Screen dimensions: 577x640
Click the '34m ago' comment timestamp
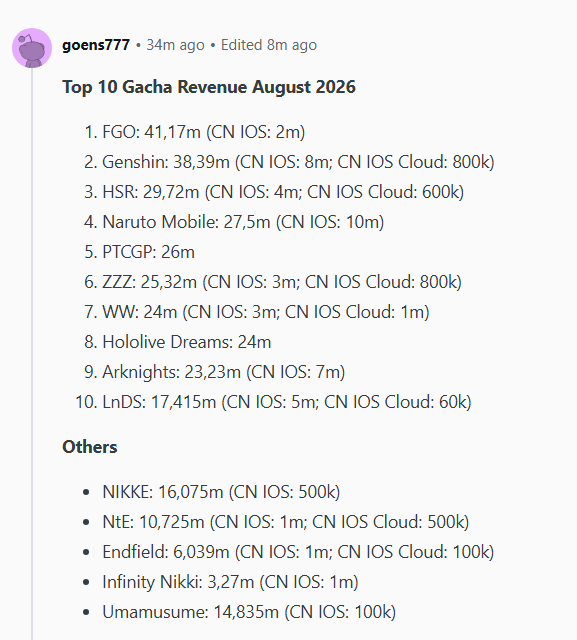(x=175, y=45)
